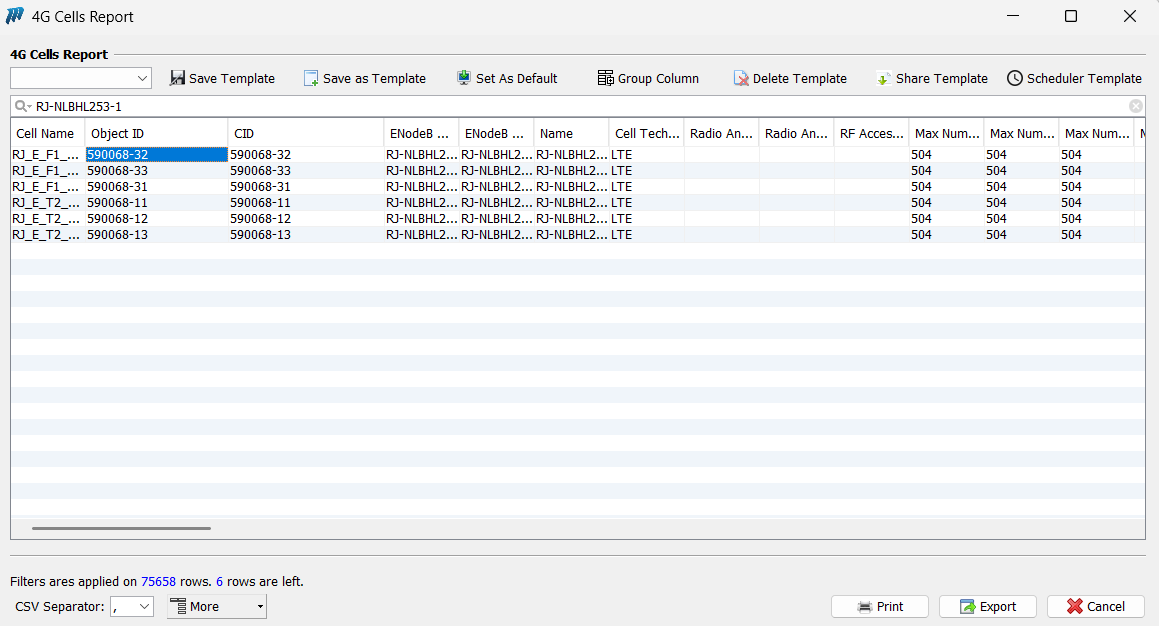Click the Save as Template icon
This screenshot has width=1159, height=626.
coord(311,78)
